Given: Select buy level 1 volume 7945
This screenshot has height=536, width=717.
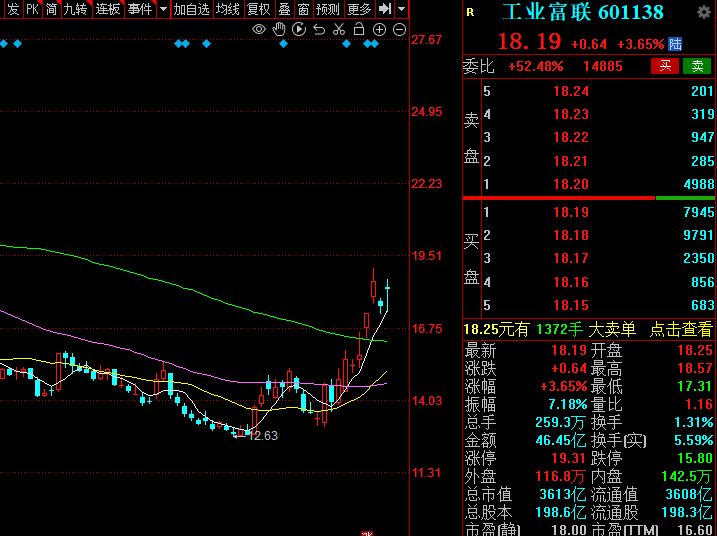Looking at the screenshot, I should (x=699, y=212).
